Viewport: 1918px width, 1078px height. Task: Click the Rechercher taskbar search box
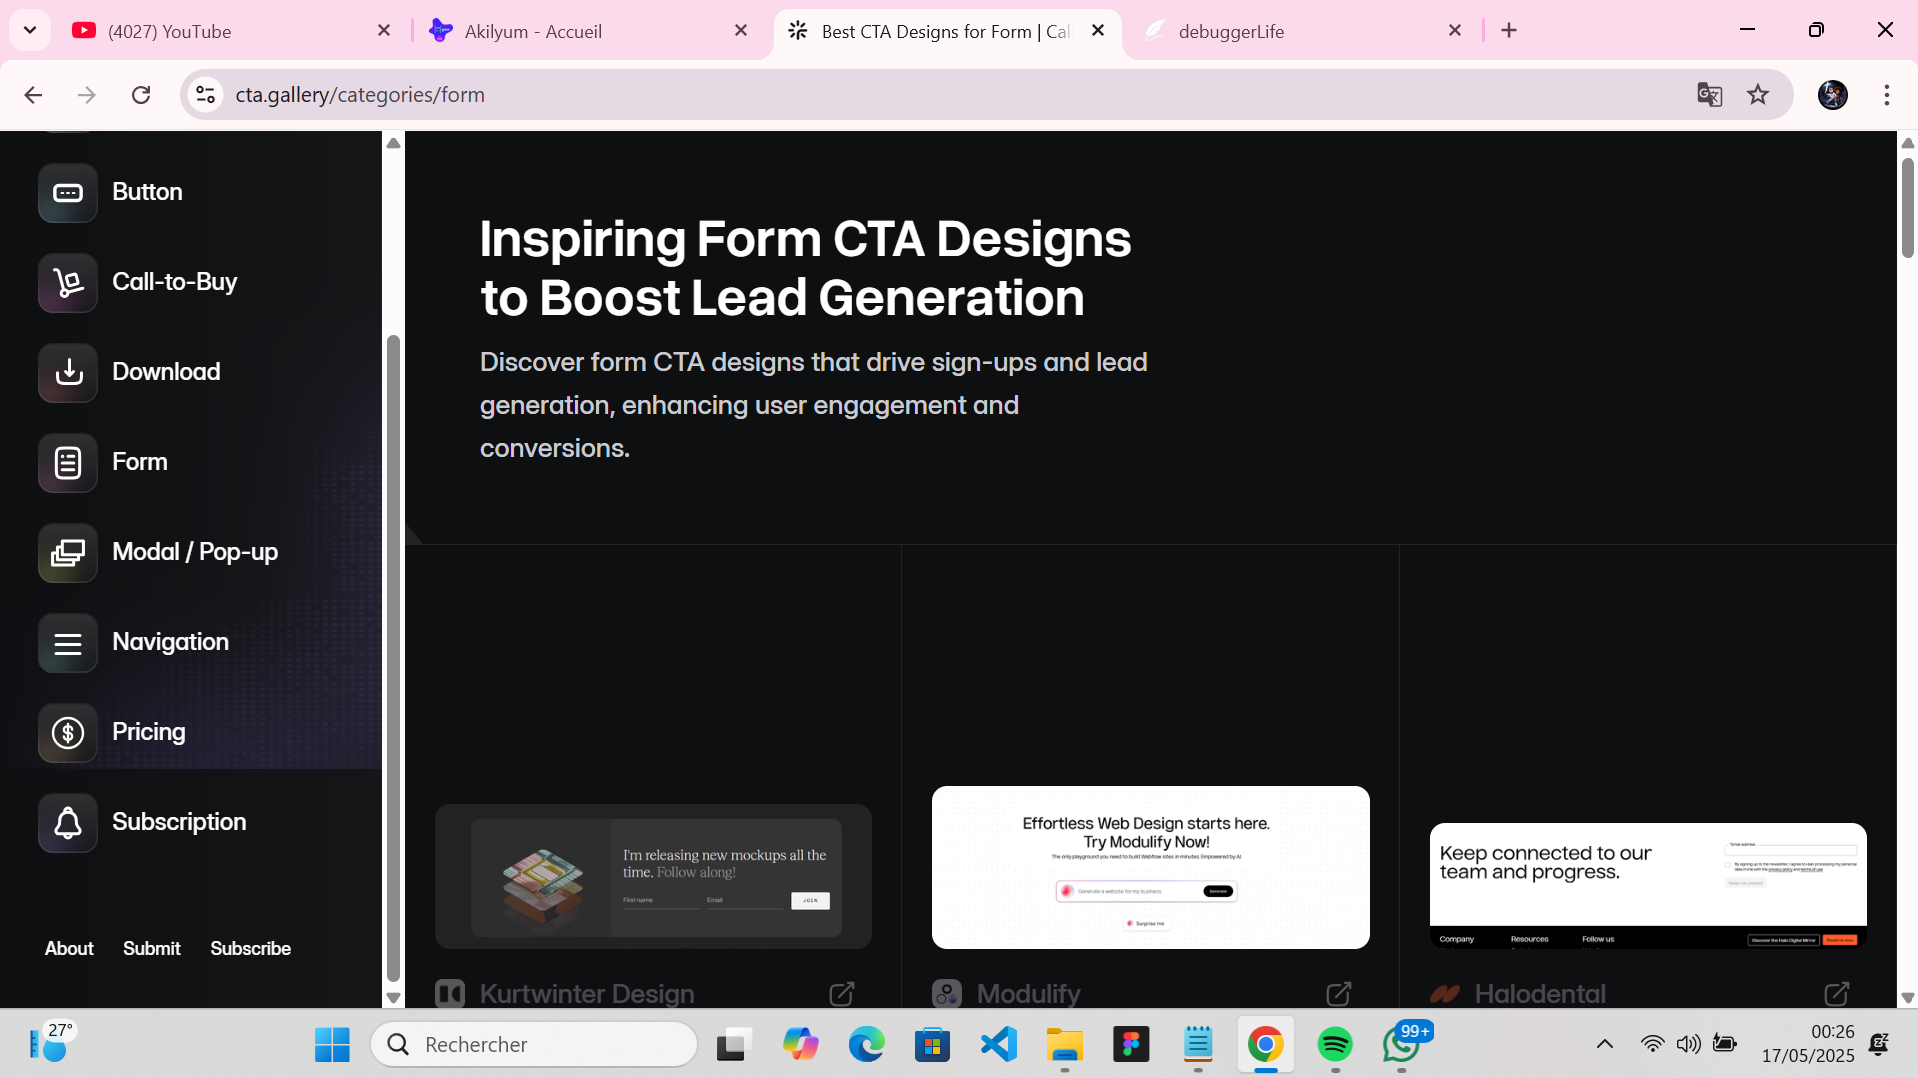pyautogui.click(x=534, y=1045)
